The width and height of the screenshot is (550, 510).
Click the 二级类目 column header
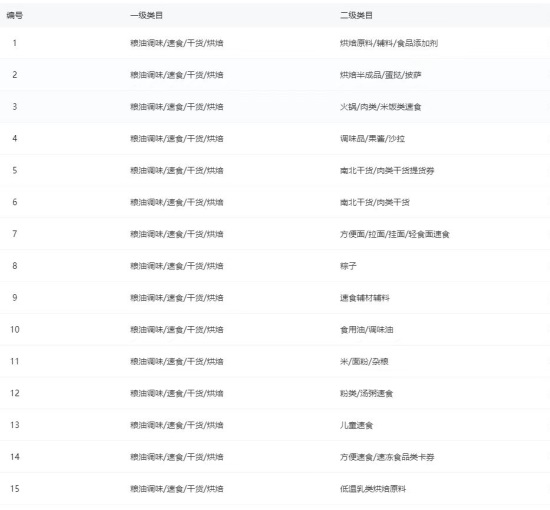click(356, 15)
